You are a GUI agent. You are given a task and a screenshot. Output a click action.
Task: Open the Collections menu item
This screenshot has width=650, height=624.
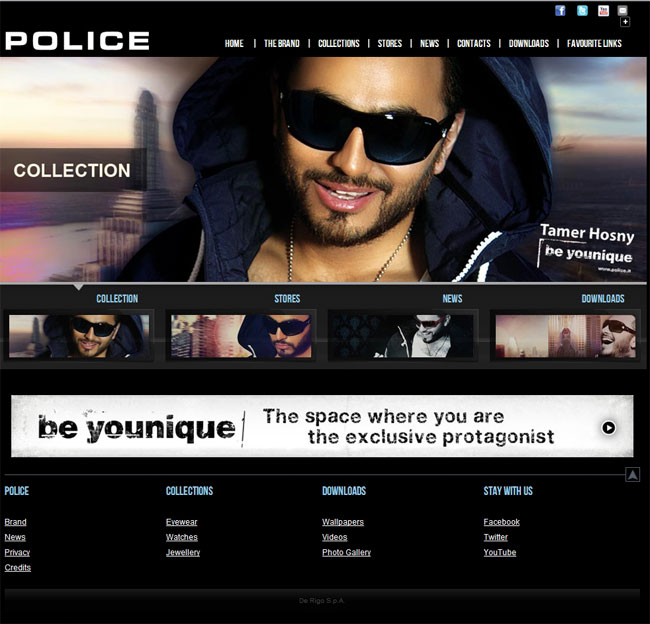point(338,44)
